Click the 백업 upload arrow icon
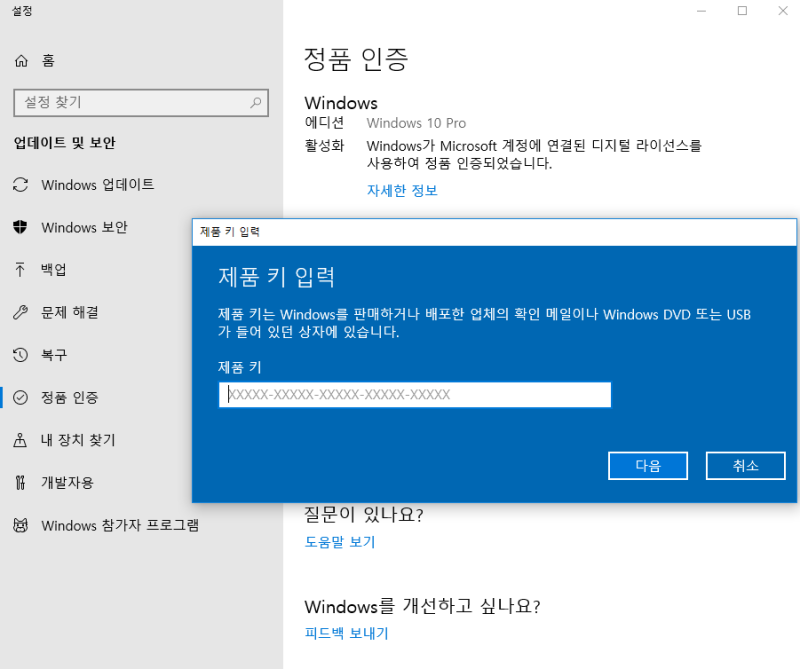This screenshot has width=800, height=669. coord(20,269)
